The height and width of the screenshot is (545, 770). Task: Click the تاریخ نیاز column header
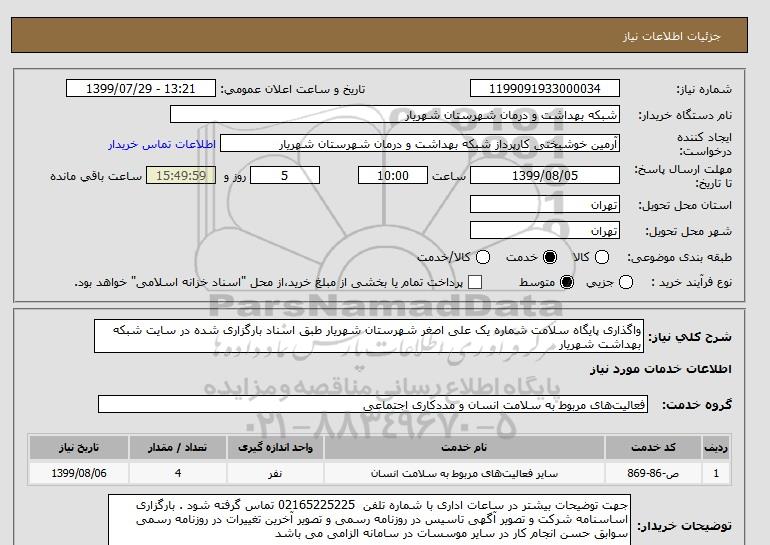coord(79,447)
